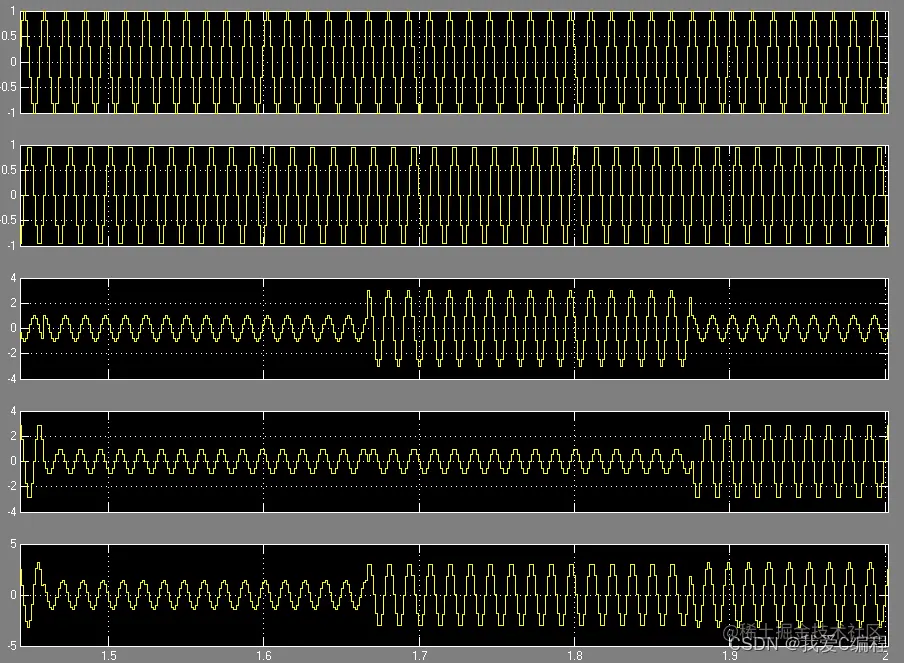904x663 pixels.
Task: Click the second scope plot ranging -1 to 1
Action: pyautogui.click(x=454, y=195)
